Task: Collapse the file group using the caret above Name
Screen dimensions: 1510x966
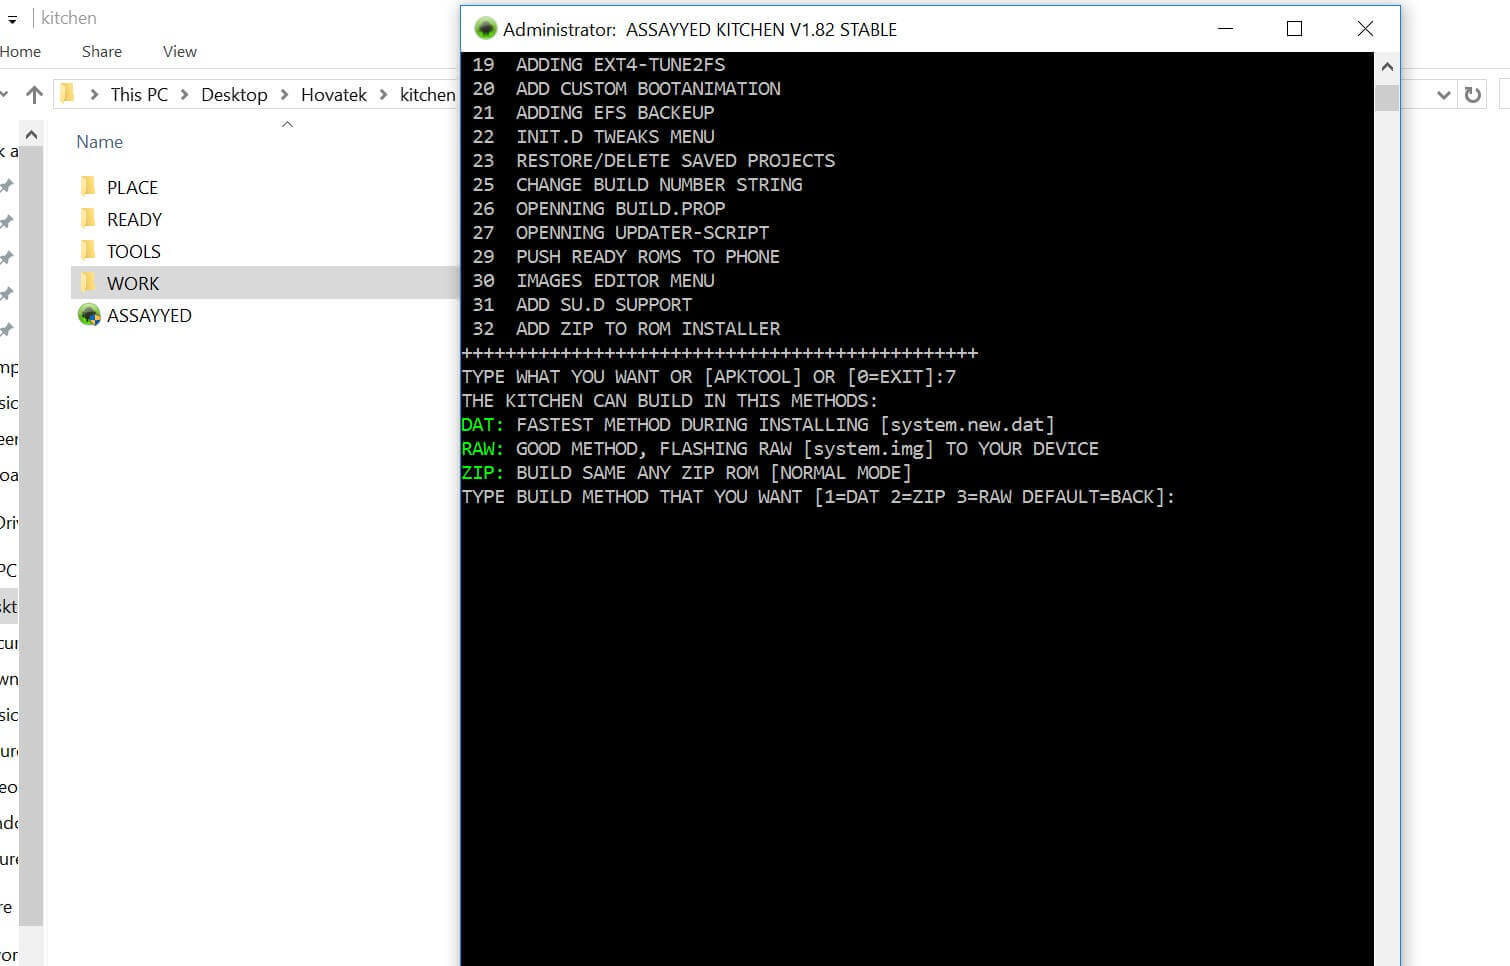Action: point(287,123)
